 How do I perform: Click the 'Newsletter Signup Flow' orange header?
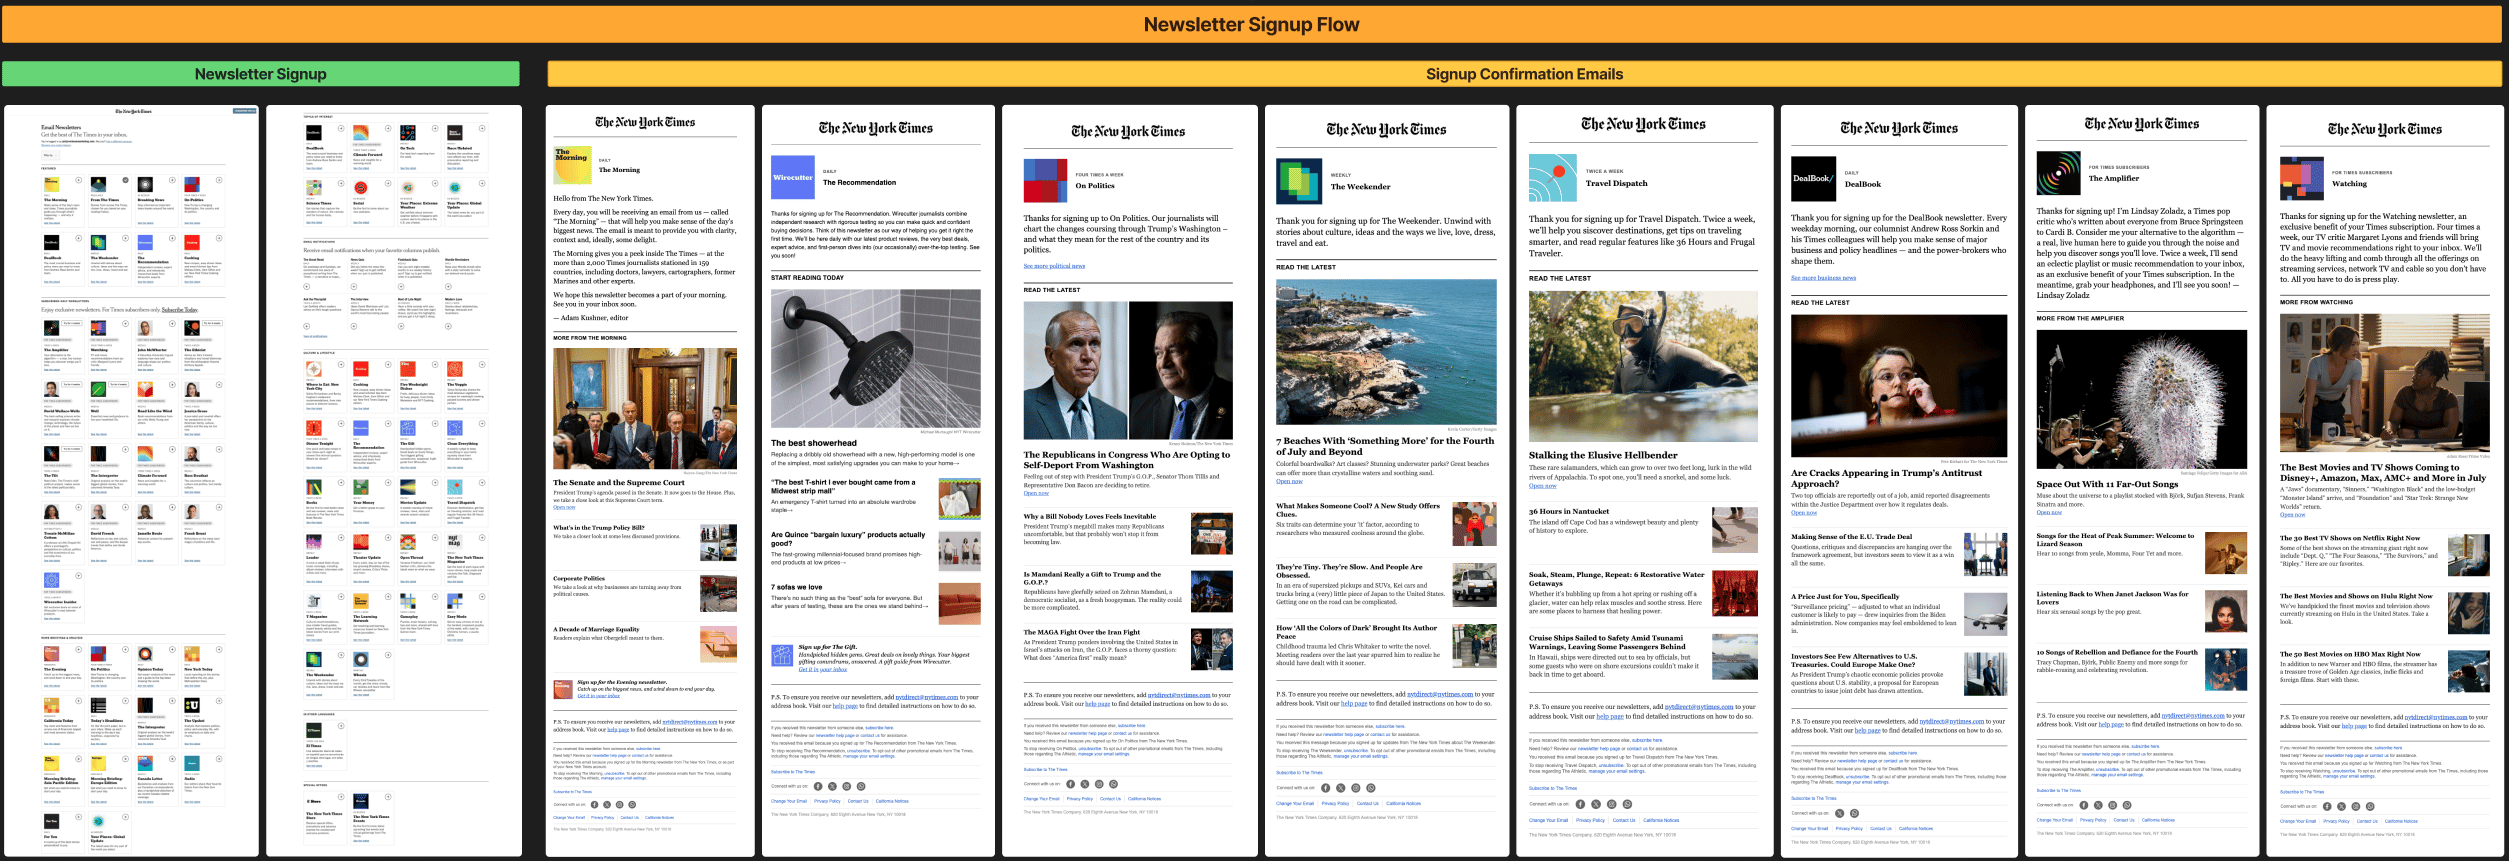[x=1251, y=24]
